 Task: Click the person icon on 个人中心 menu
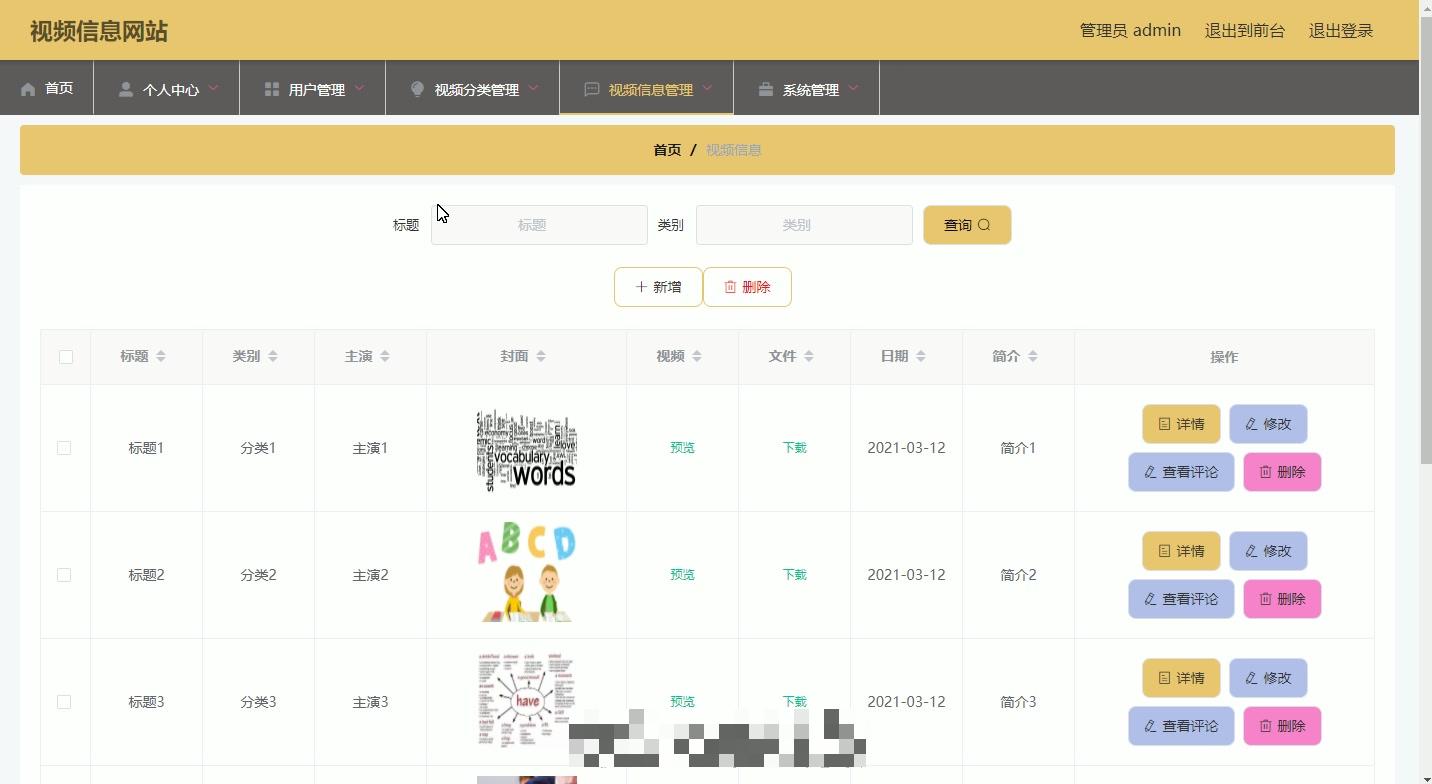126,88
